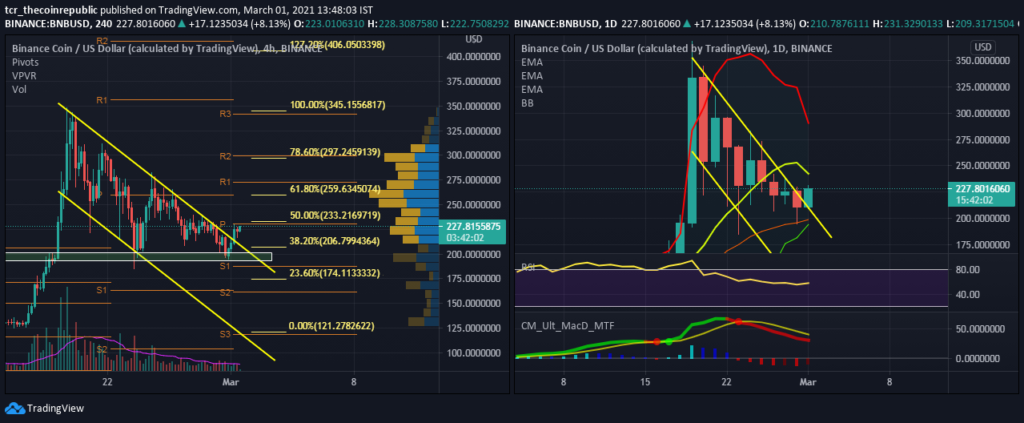Image resolution: width=1024 pixels, height=423 pixels.
Task: Select the R3 pivot level label
Action: (x=225, y=114)
